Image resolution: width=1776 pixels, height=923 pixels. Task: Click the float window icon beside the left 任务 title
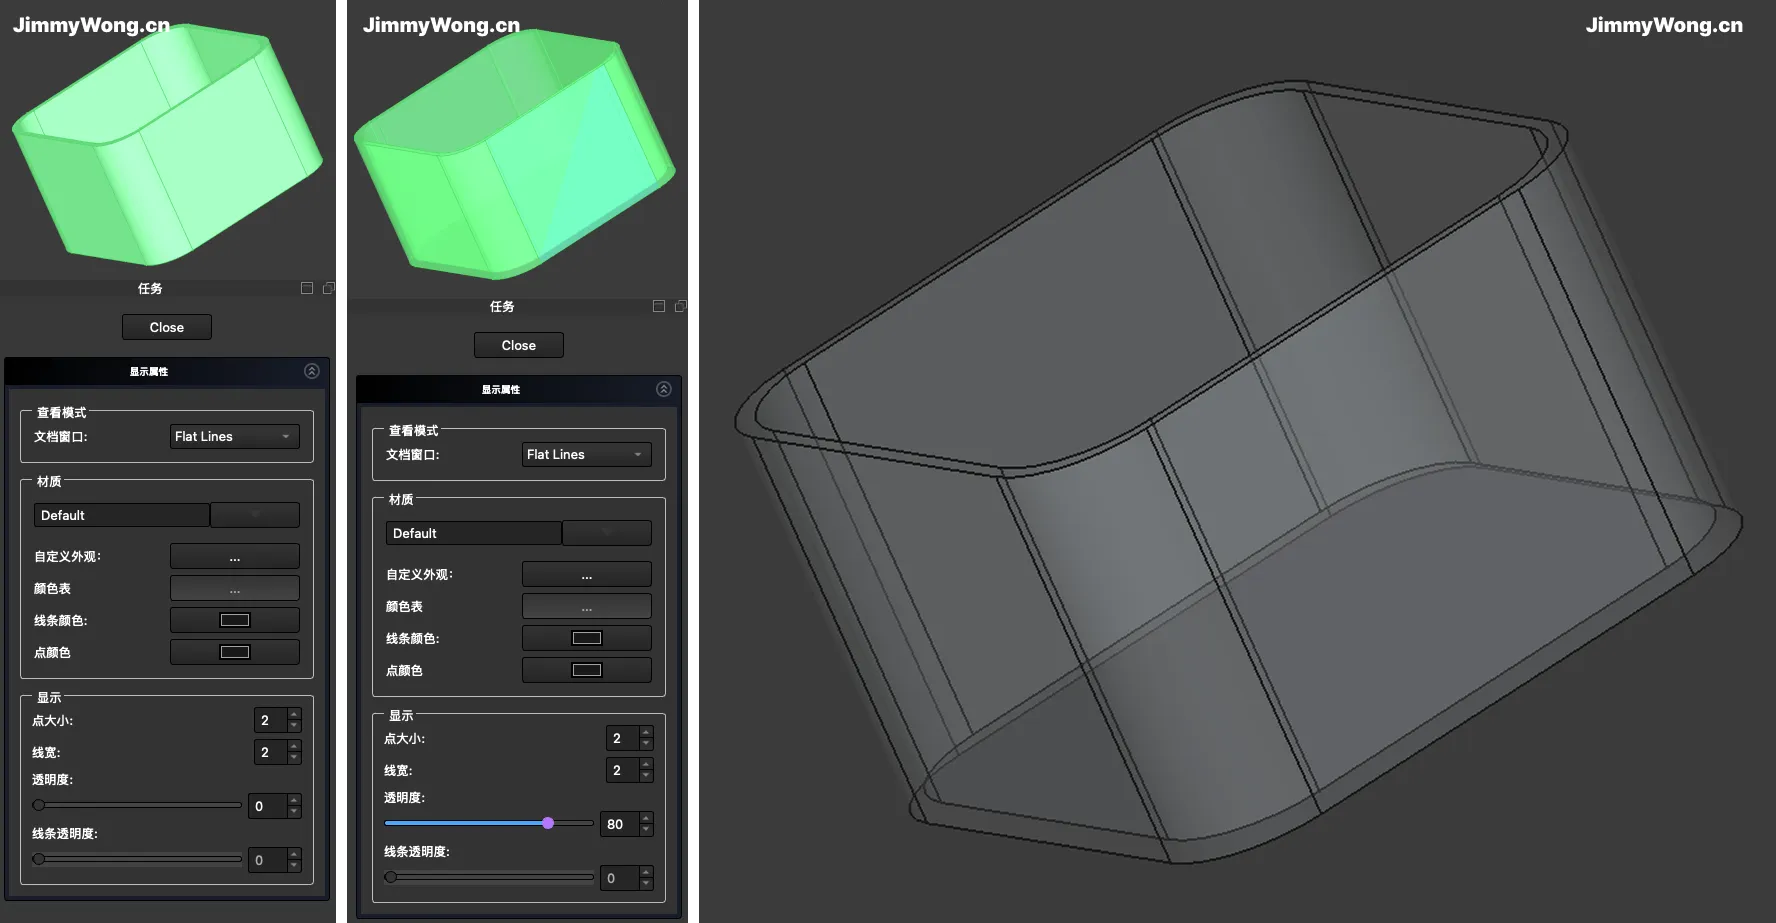pos(307,288)
